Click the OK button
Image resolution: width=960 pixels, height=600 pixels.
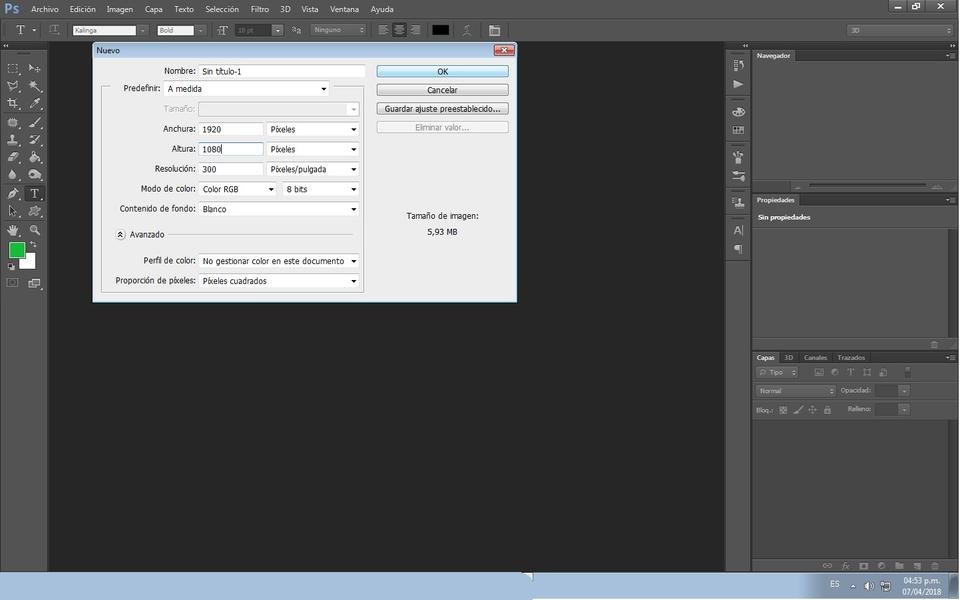click(x=443, y=72)
